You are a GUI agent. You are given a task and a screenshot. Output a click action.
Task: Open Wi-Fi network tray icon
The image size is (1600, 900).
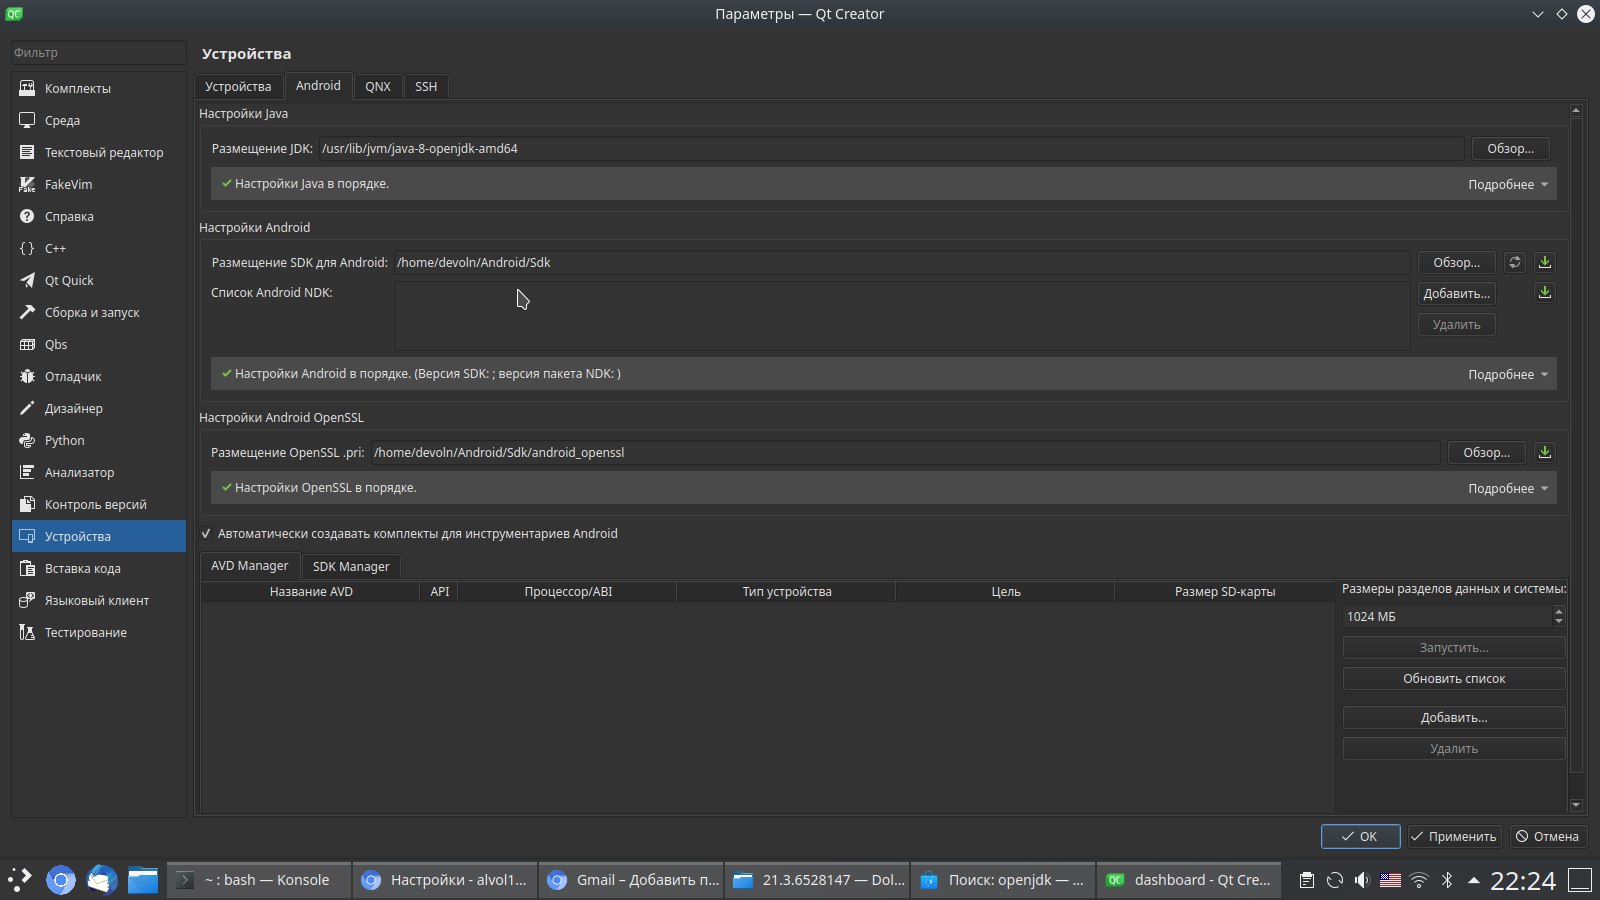coord(1418,880)
